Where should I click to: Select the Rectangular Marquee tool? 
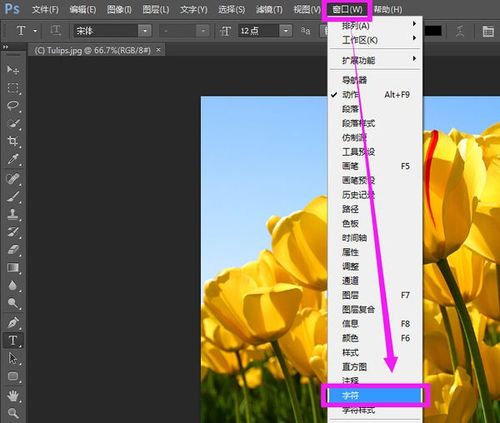pos(13,88)
